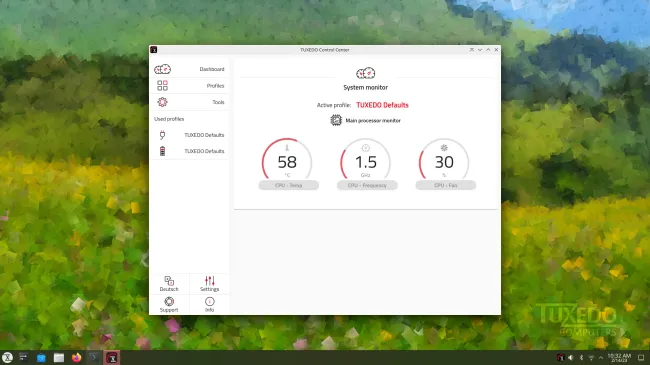Select the mains-power TUXEDO Defaults profile
650x365 pixels.
tap(189, 135)
